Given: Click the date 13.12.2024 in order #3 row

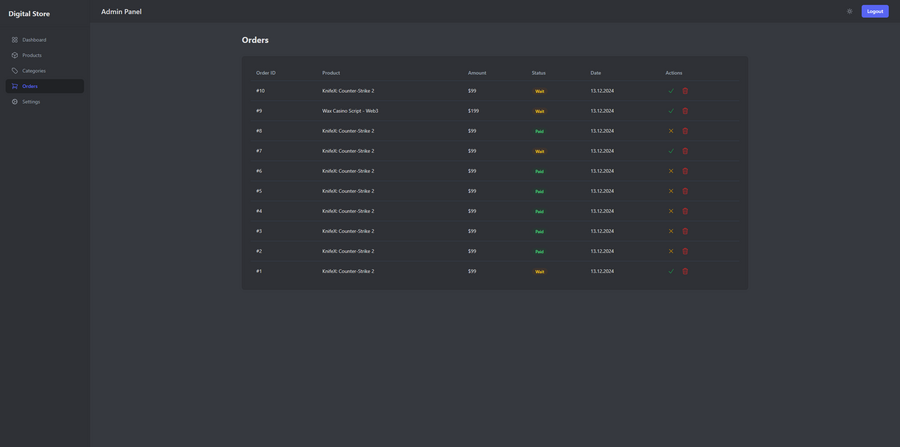Looking at the screenshot, I should coord(602,231).
